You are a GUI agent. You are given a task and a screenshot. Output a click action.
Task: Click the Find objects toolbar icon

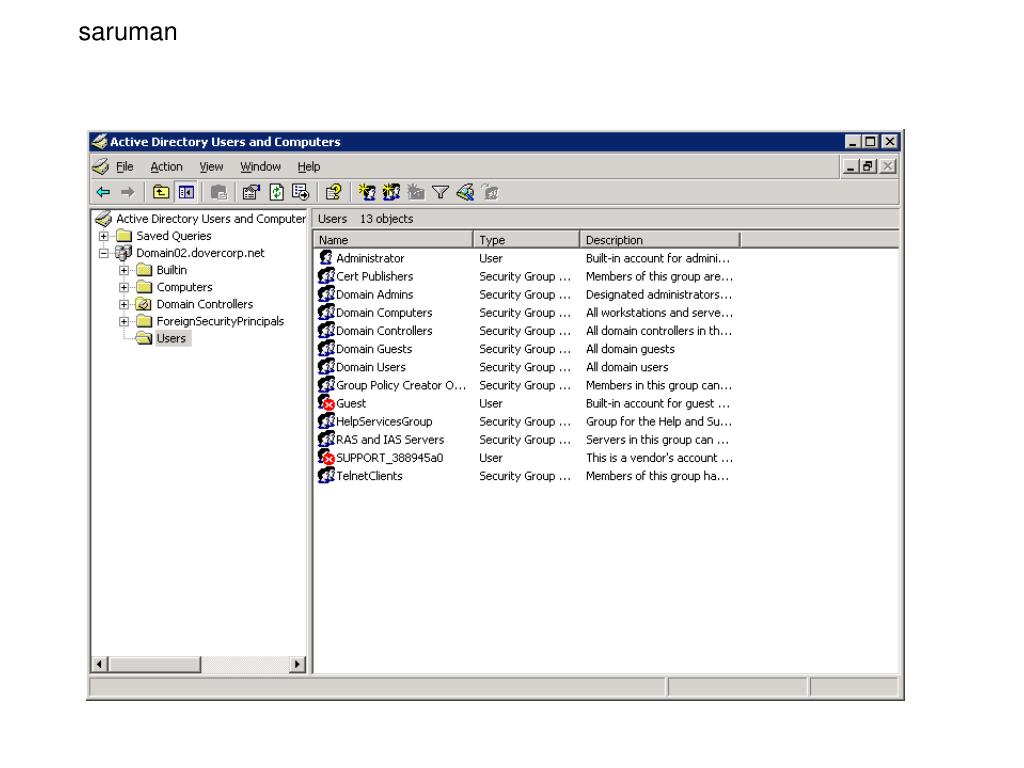(x=465, y=192)
